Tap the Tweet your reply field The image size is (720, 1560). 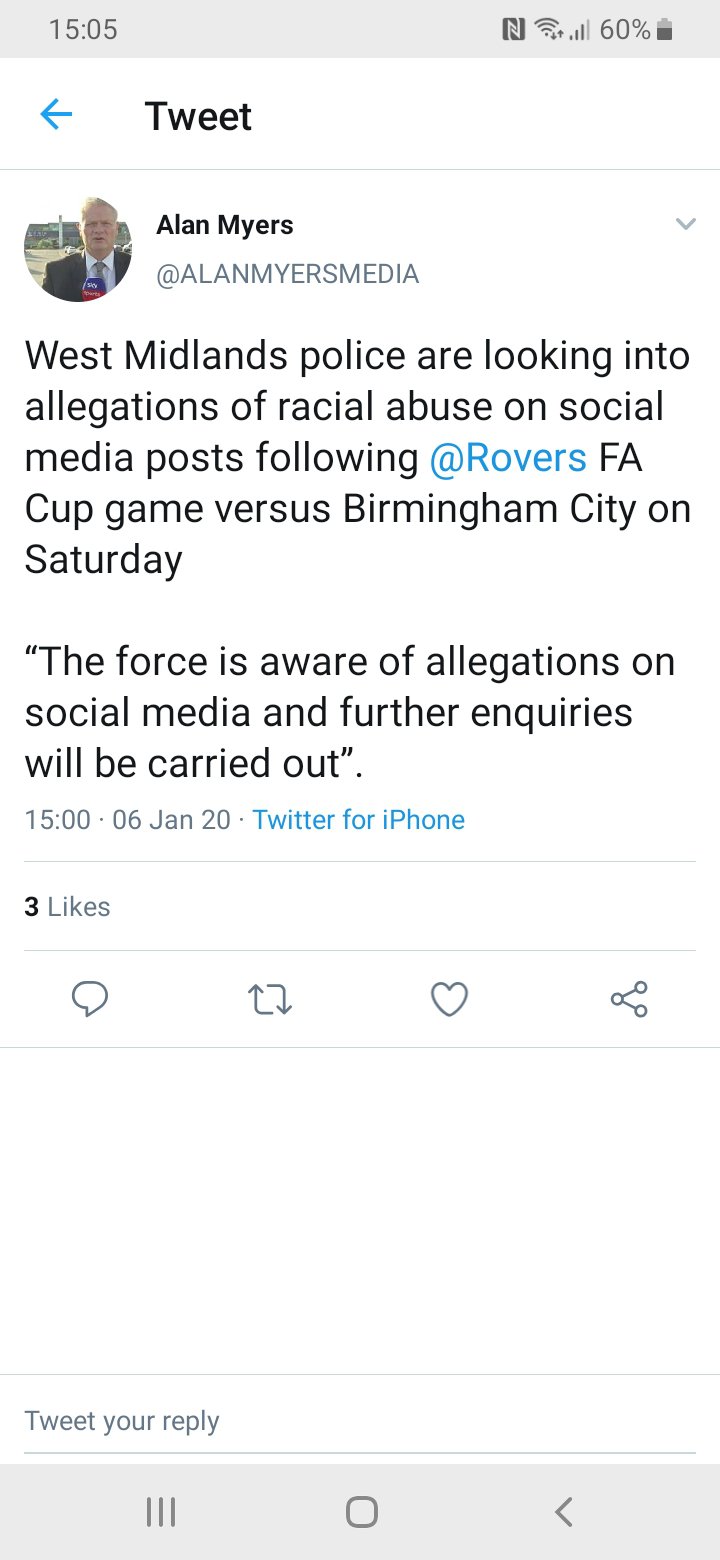click(360, 1421)
